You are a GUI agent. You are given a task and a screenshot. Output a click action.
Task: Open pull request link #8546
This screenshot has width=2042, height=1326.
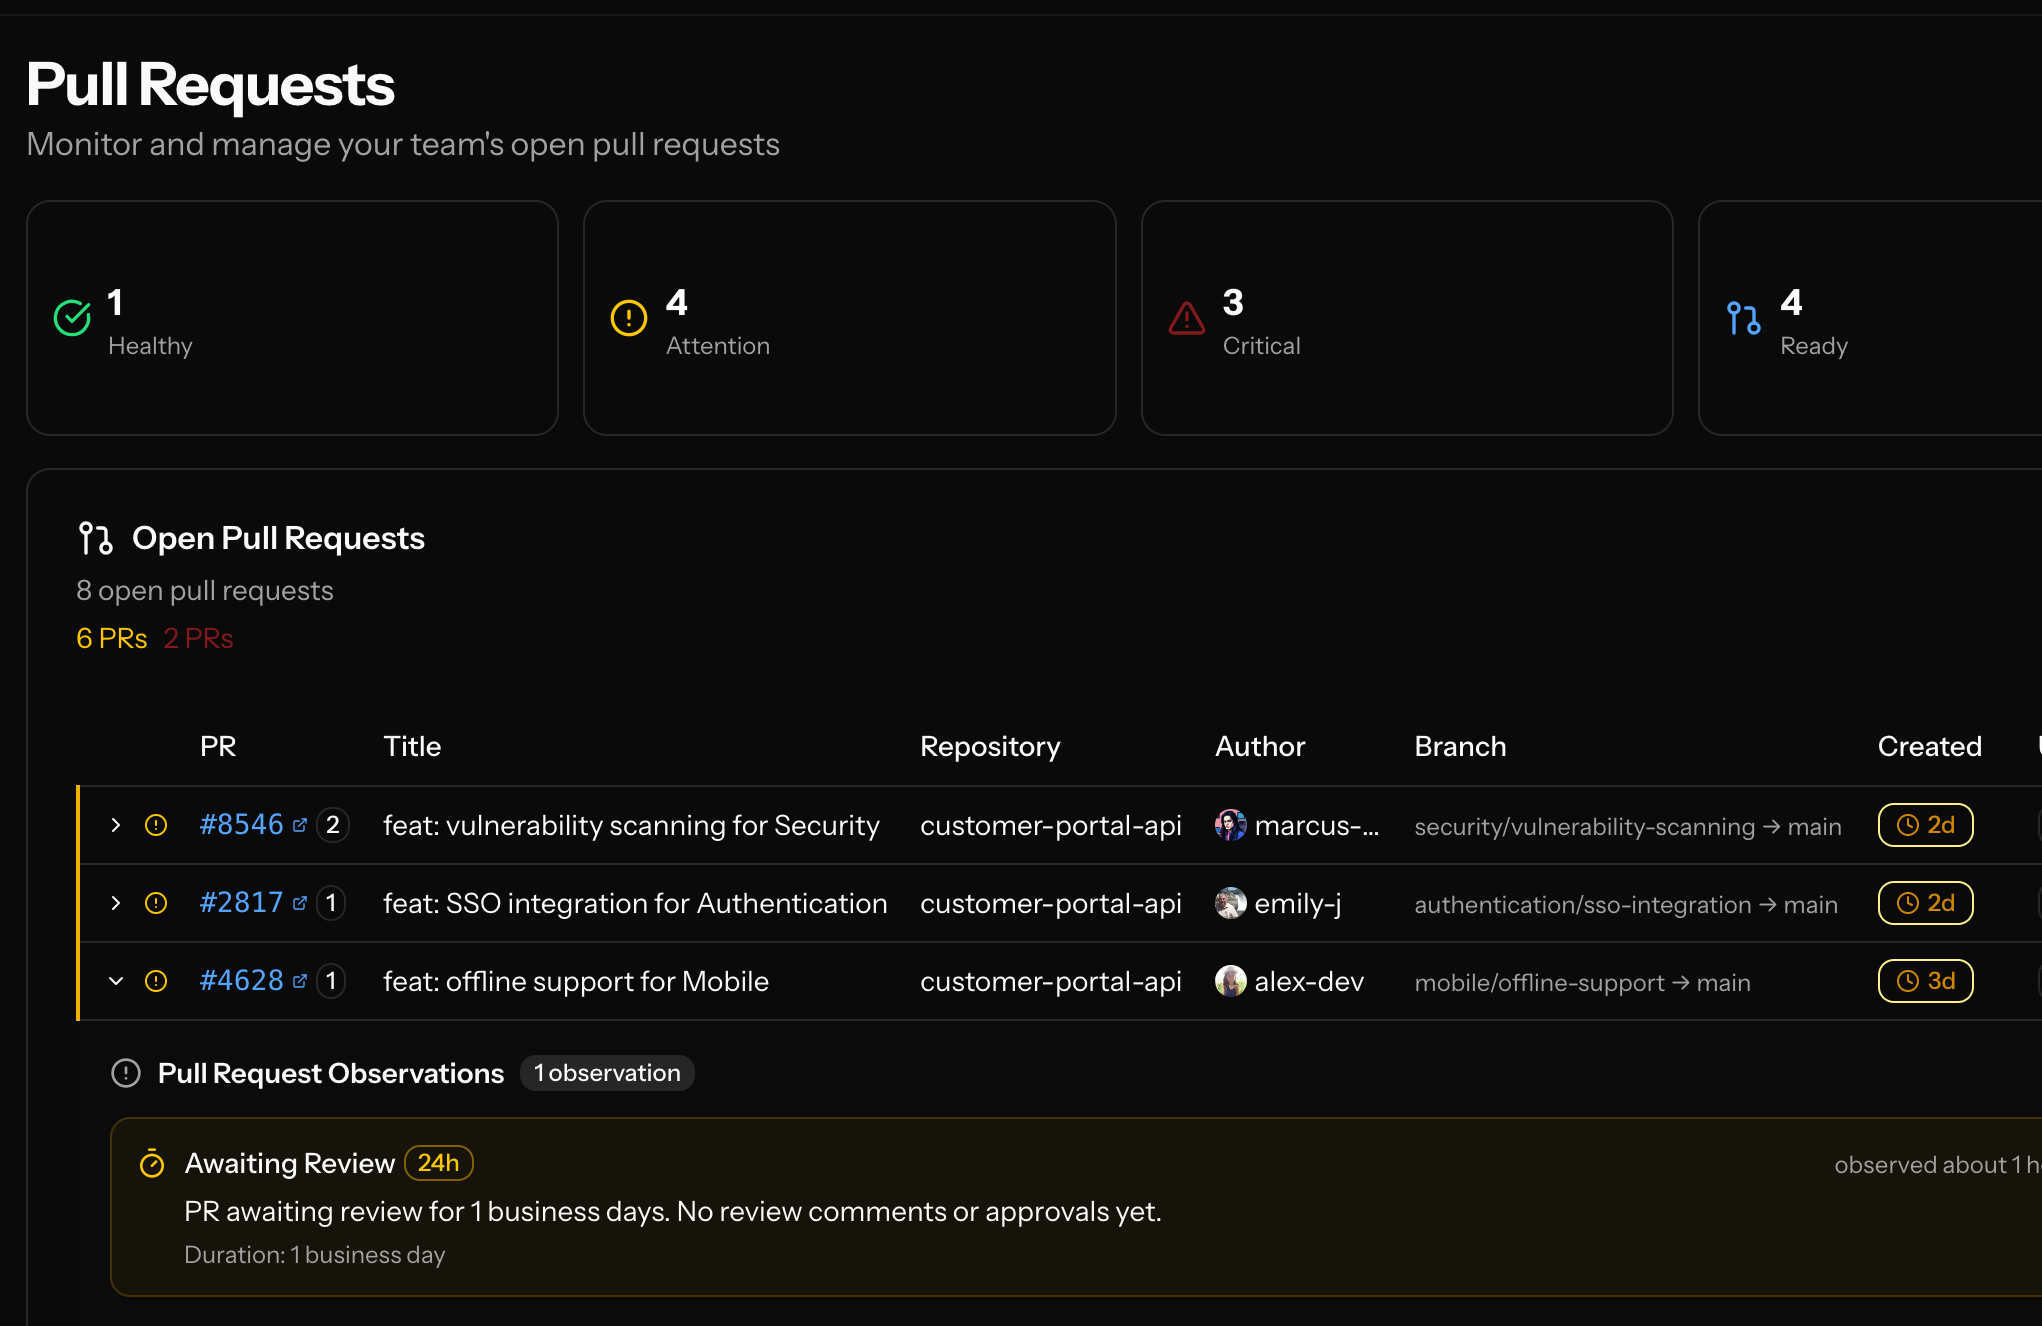pos(241,825)
